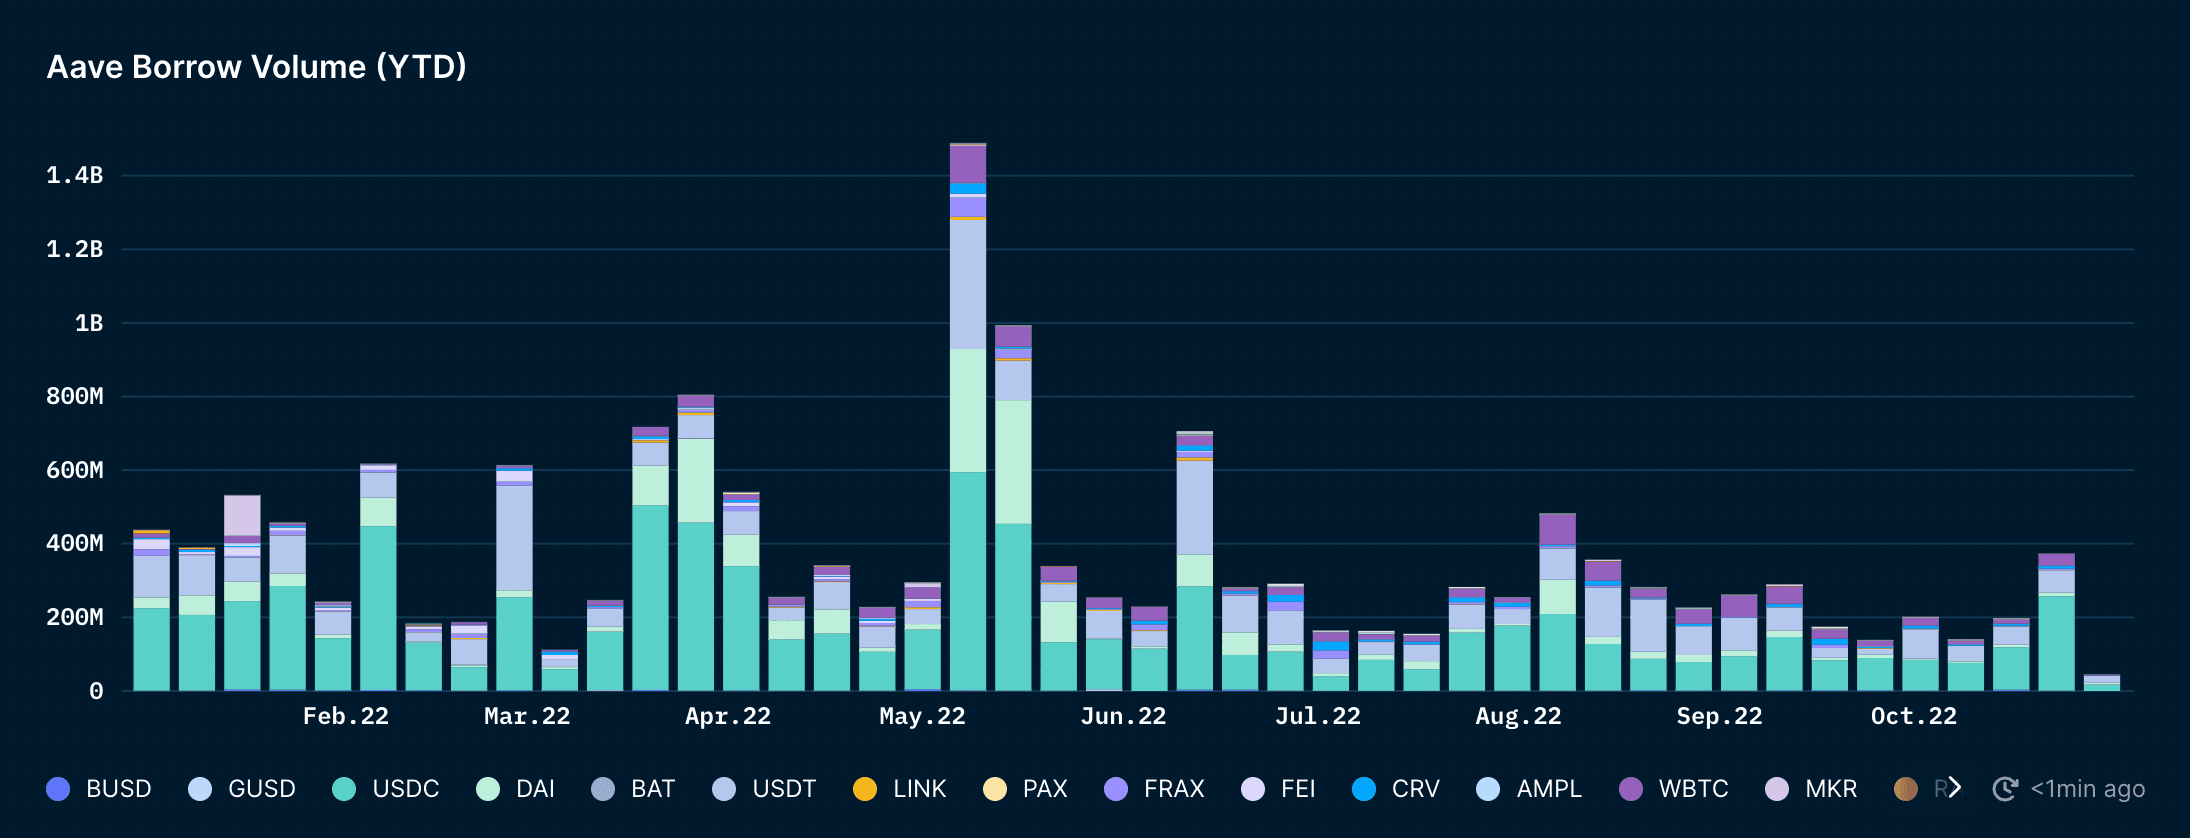The height and width of the screenshot is (838, 2190).
Task: Click the LINK legend color dot
Action: [865, 789]
